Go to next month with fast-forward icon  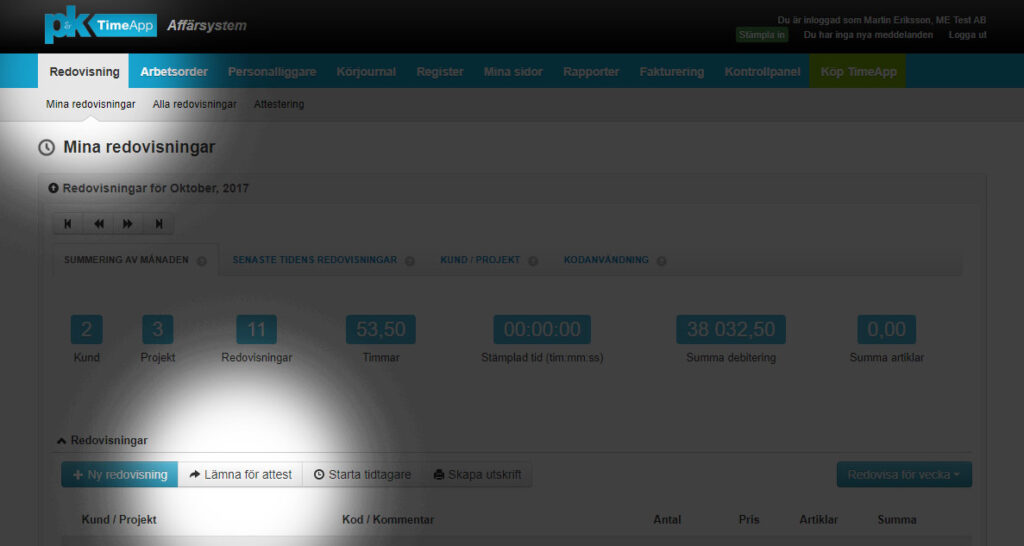coord(128,224)
